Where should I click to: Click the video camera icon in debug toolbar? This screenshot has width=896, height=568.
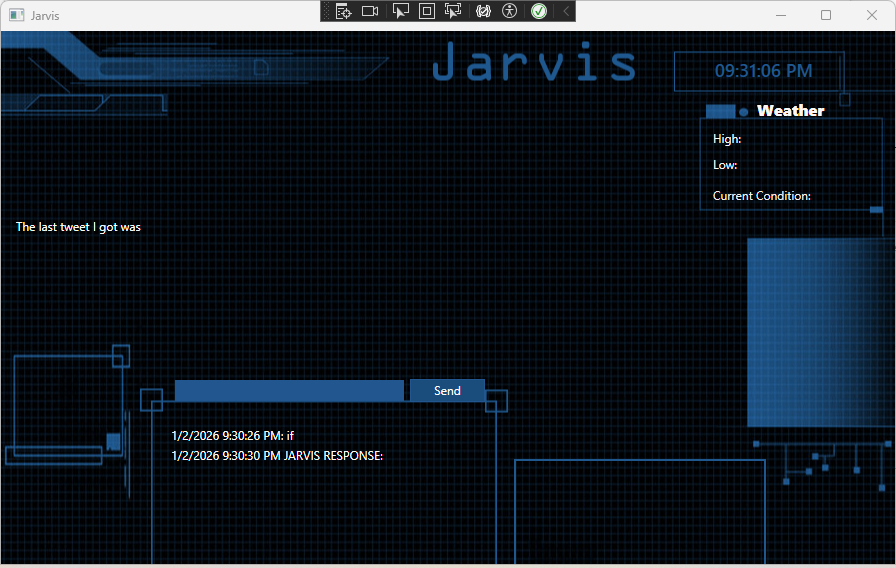pyautogui.click(x=370, y=11)
